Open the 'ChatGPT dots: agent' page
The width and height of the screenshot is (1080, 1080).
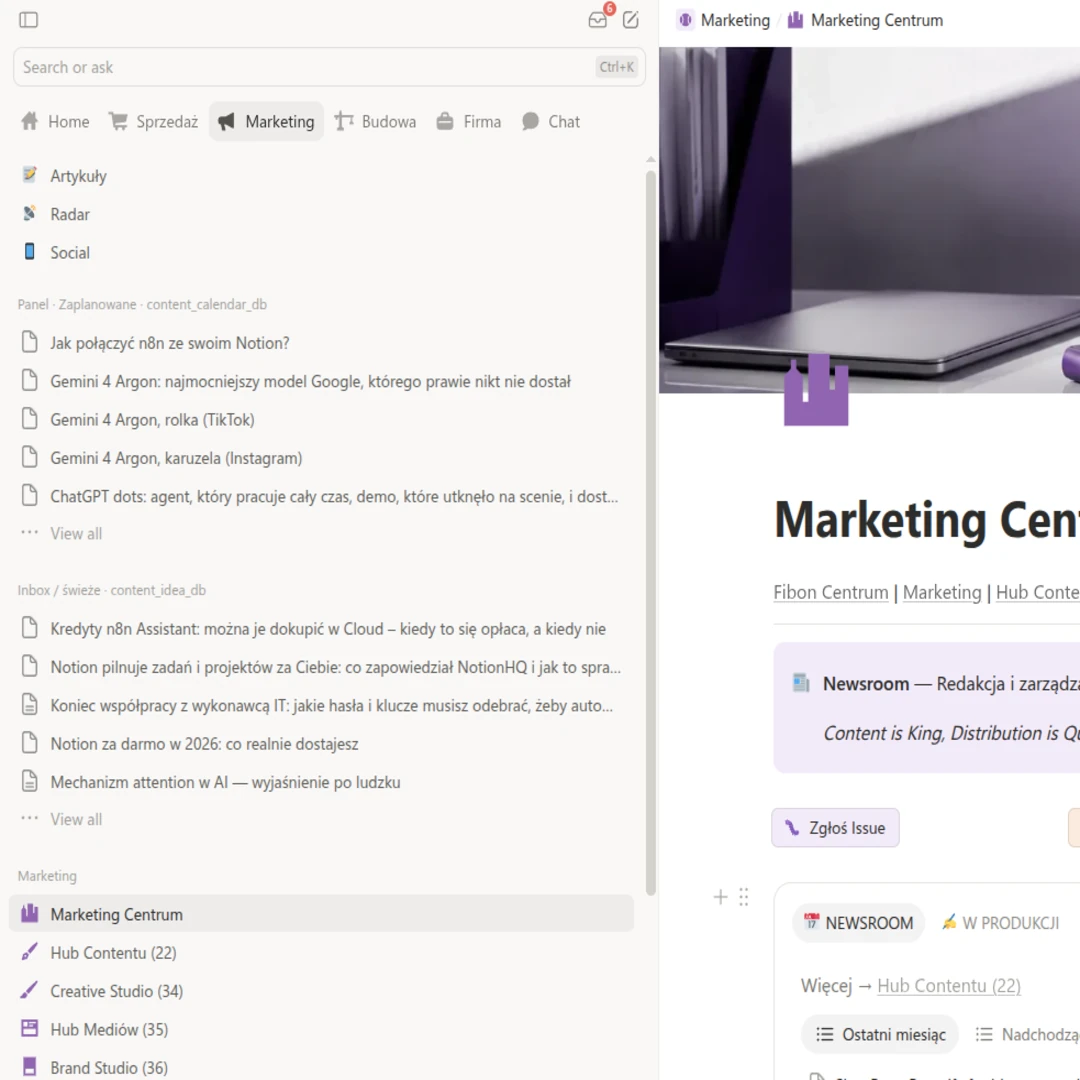click(321, 497)
